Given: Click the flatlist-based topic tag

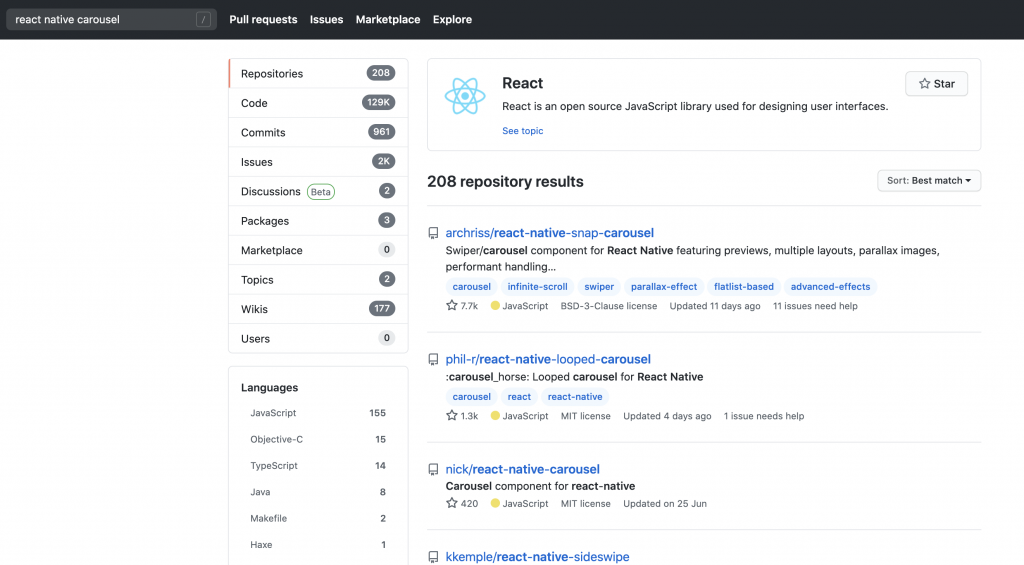Looking at the screenshot, I should point(743,286).
